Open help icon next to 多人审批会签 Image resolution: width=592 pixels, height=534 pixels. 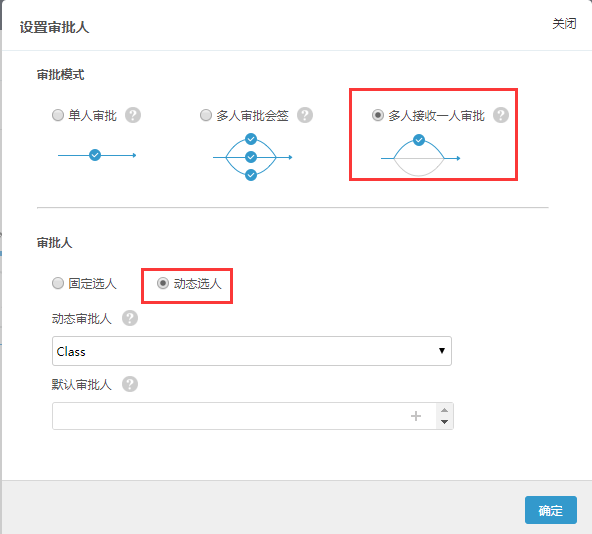[305, 115]
